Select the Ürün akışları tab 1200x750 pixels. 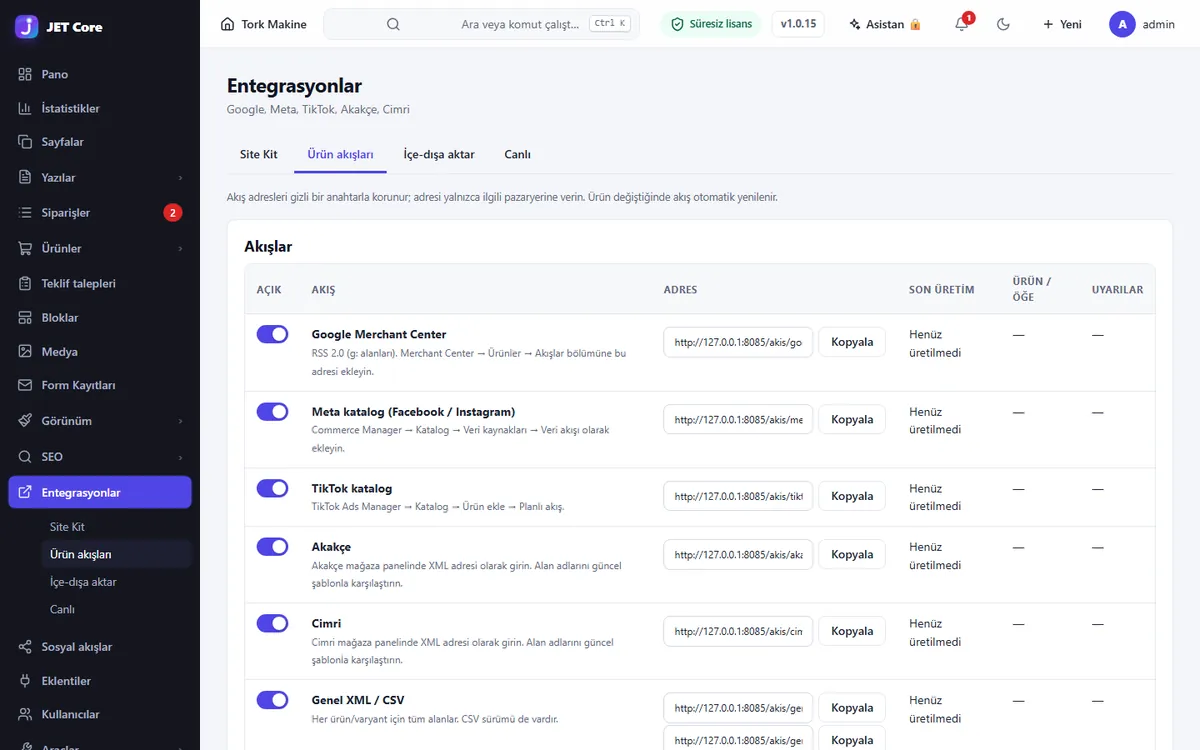(x=340, y=155)
